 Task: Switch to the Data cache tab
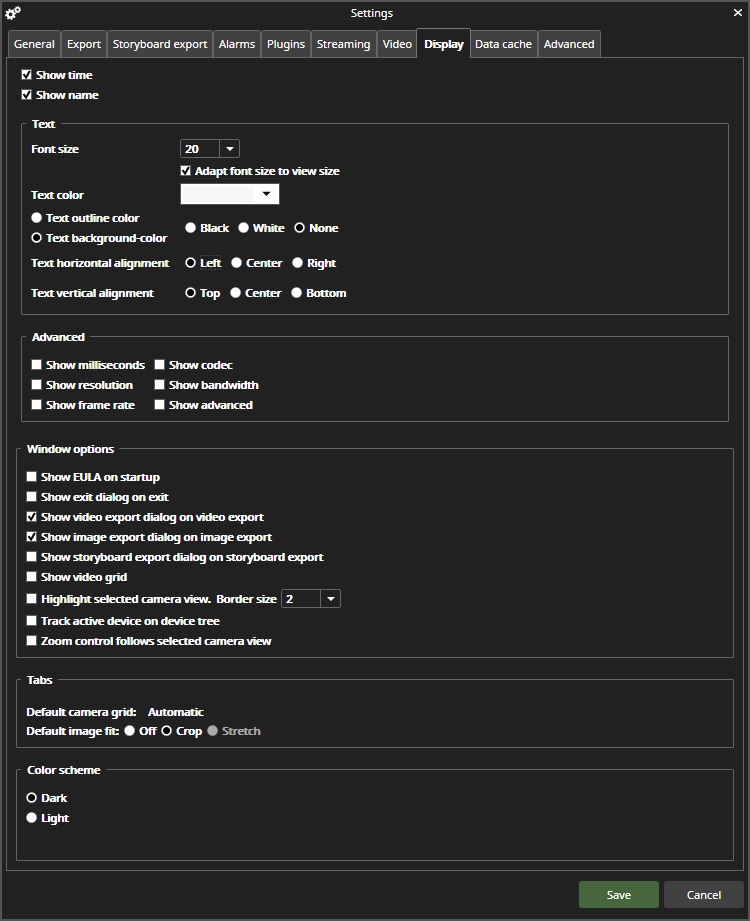click(503, 44)
